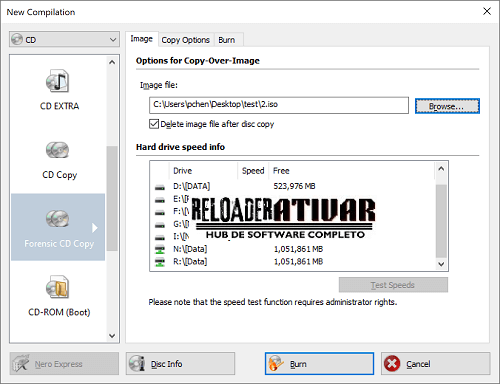Close the New Compilation window
Image resolution: width=500 pixels, height=384 pixels.
point(487,11)
